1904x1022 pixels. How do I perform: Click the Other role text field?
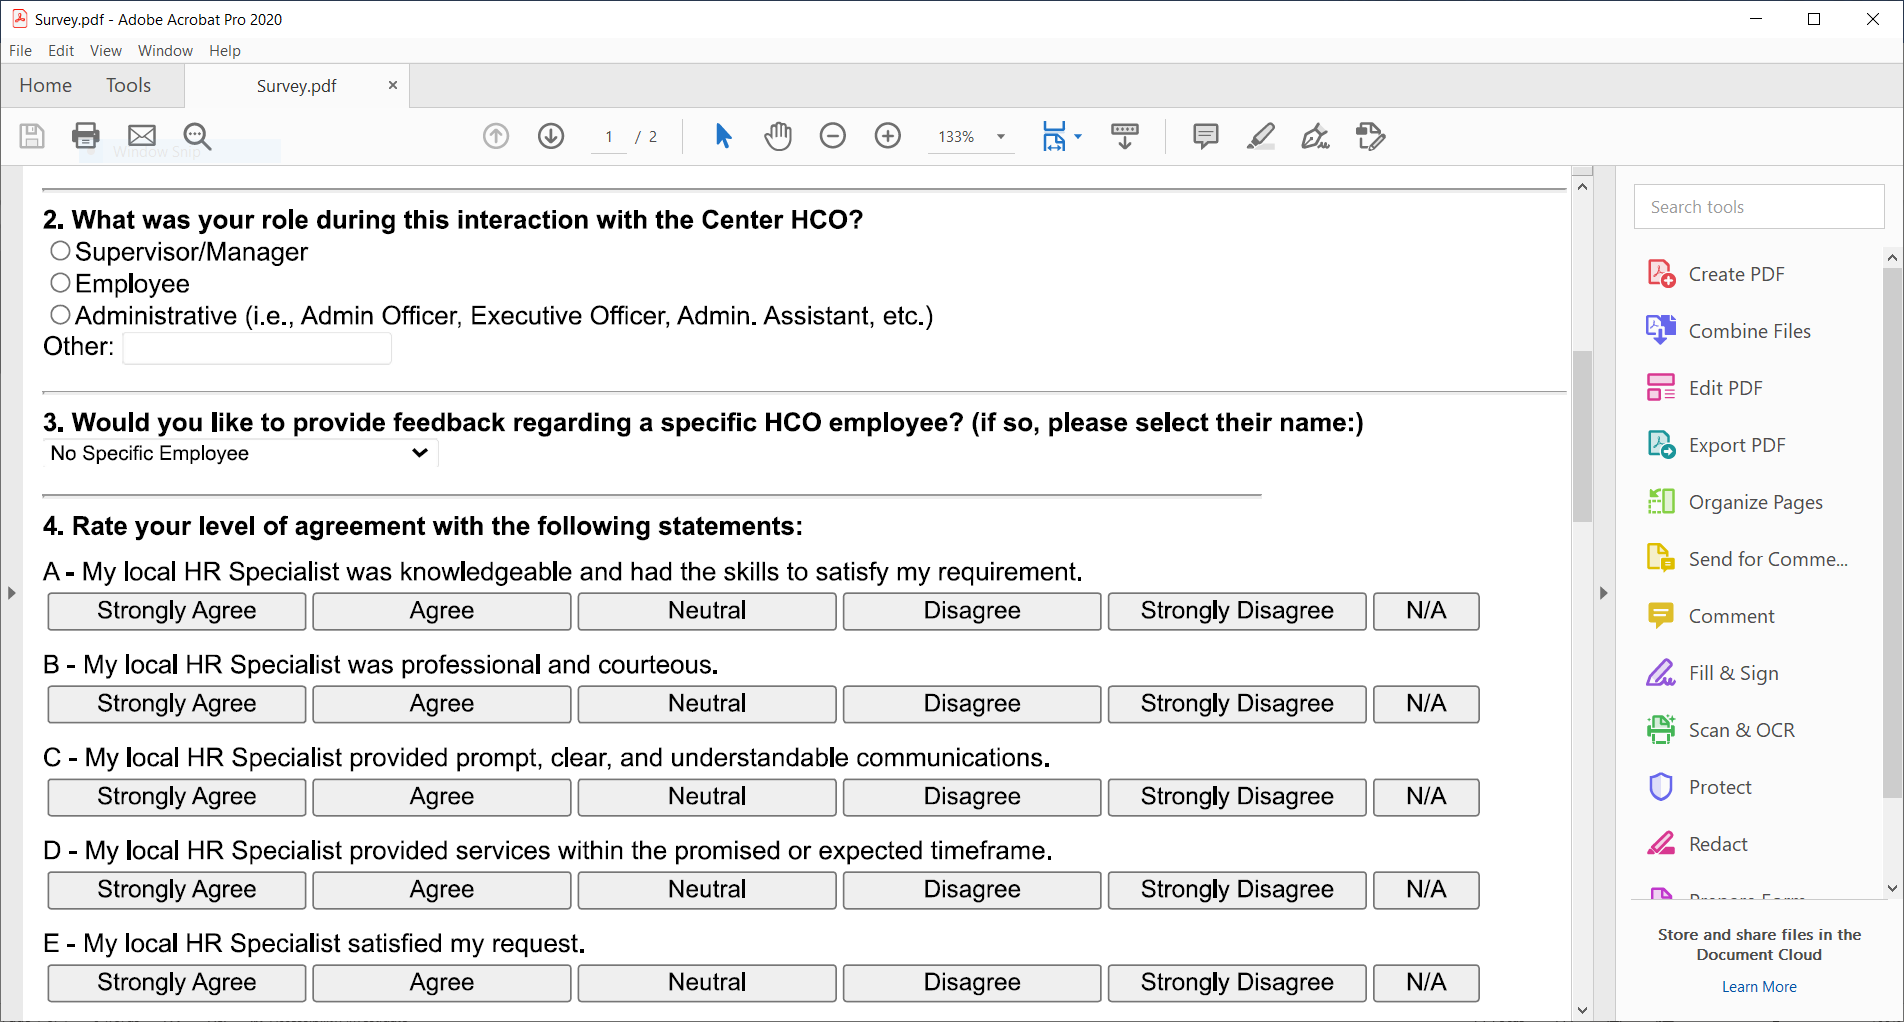[x=257, y=348]
